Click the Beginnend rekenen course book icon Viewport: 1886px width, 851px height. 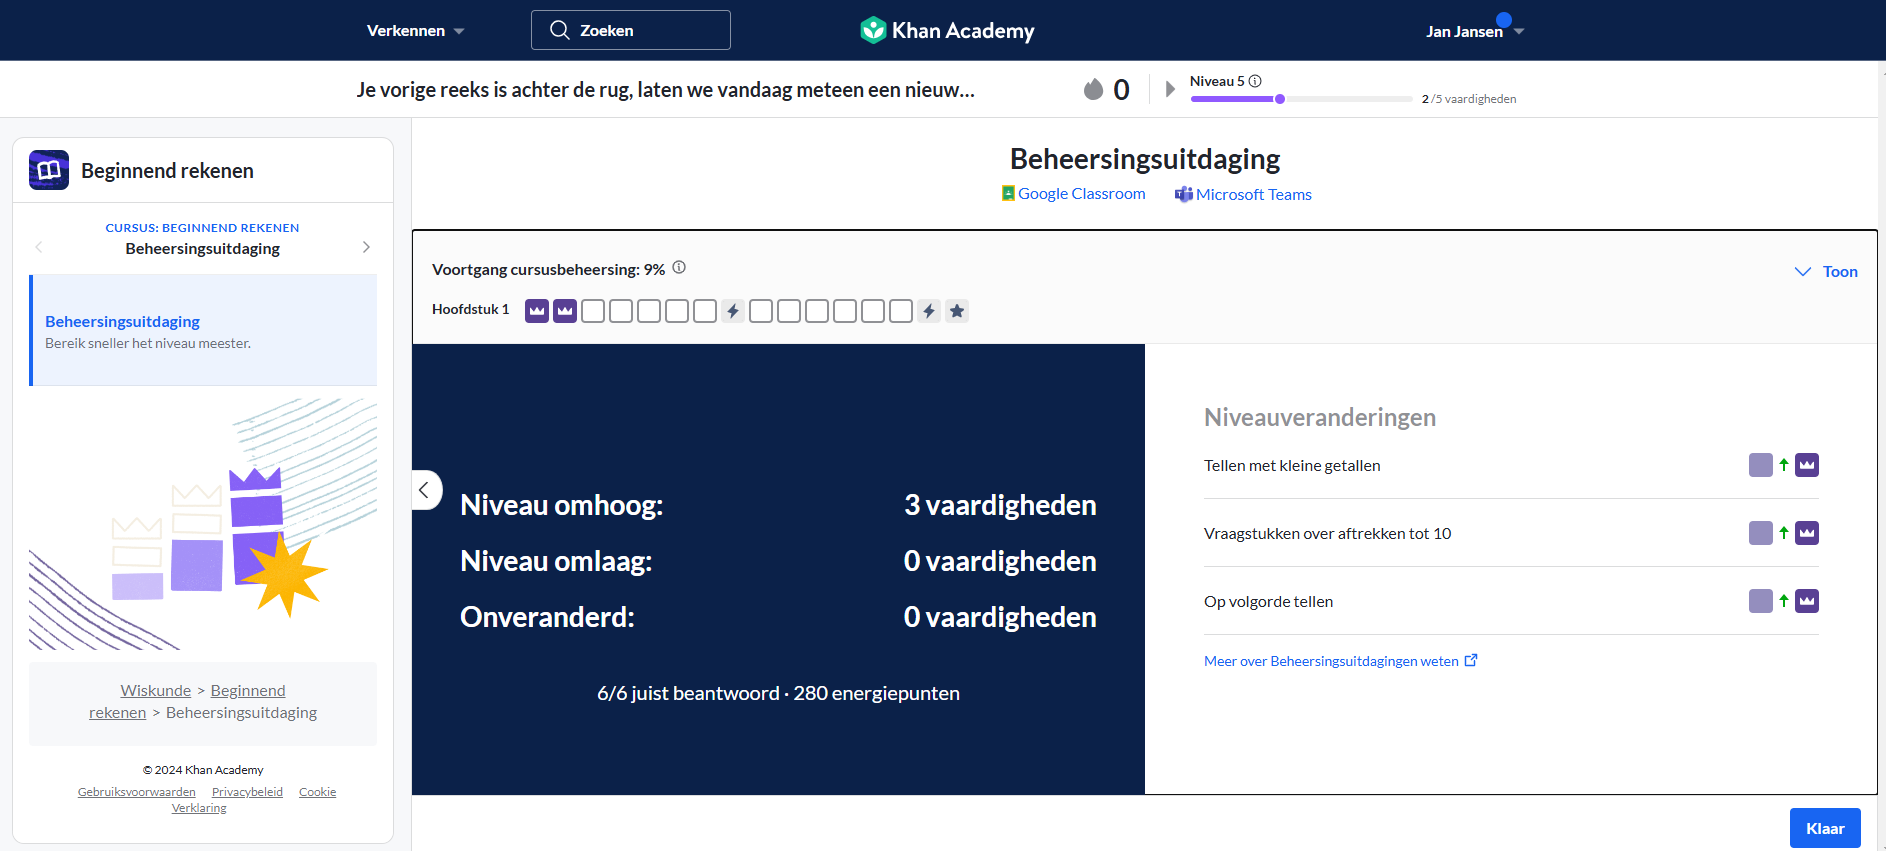pos(49,170)
